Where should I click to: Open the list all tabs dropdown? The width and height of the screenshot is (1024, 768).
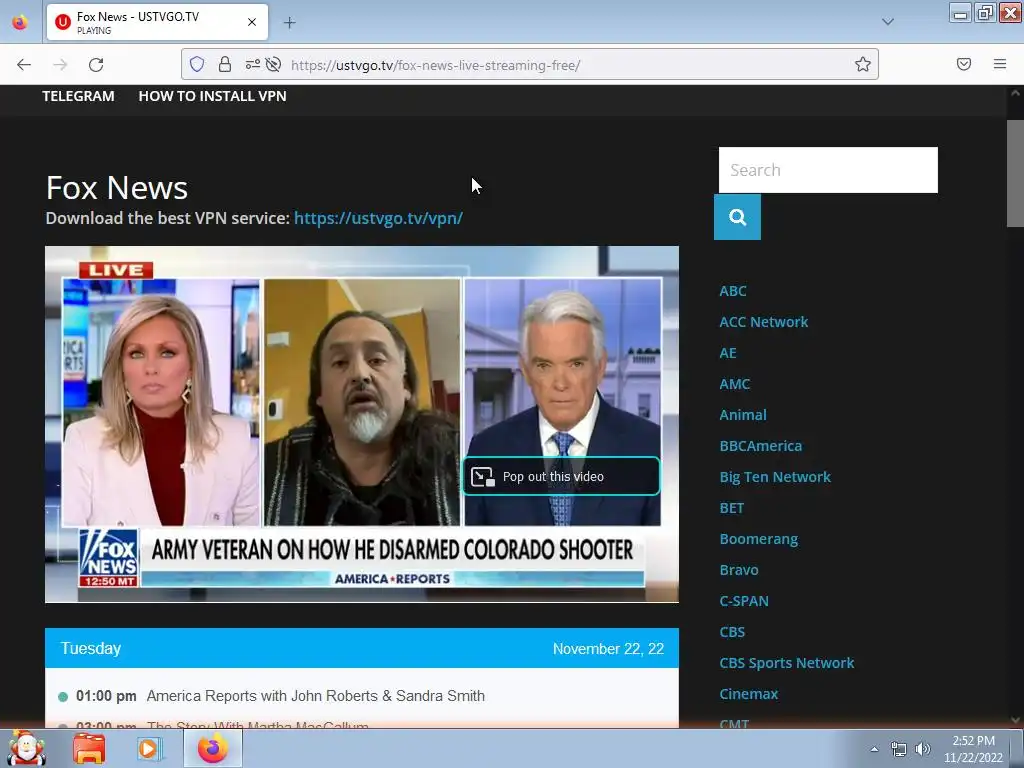point(888,22)
